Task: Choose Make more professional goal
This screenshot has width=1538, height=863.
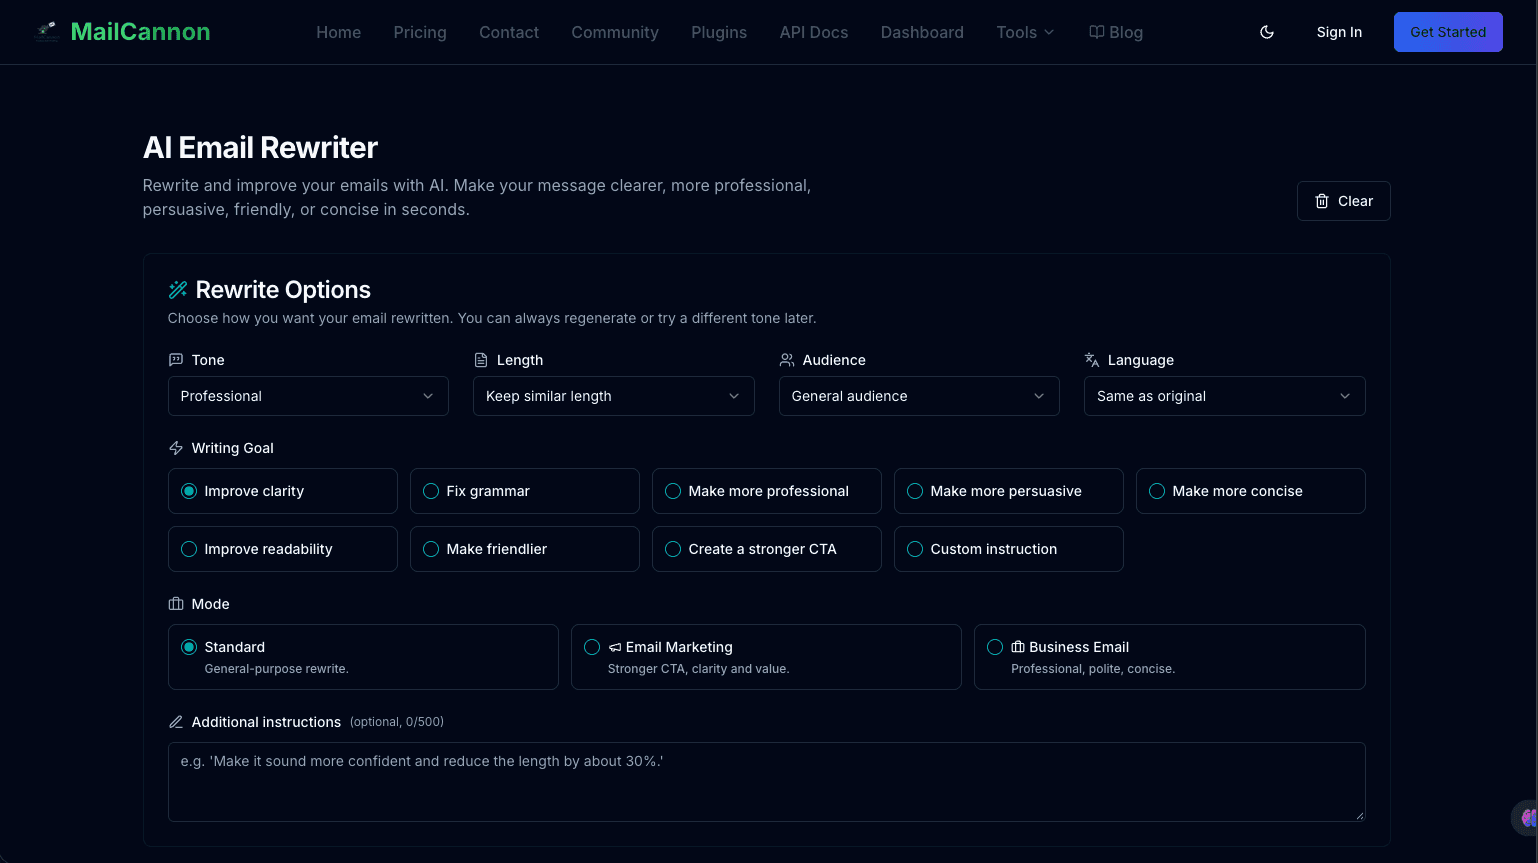Action: pos(767,491)
